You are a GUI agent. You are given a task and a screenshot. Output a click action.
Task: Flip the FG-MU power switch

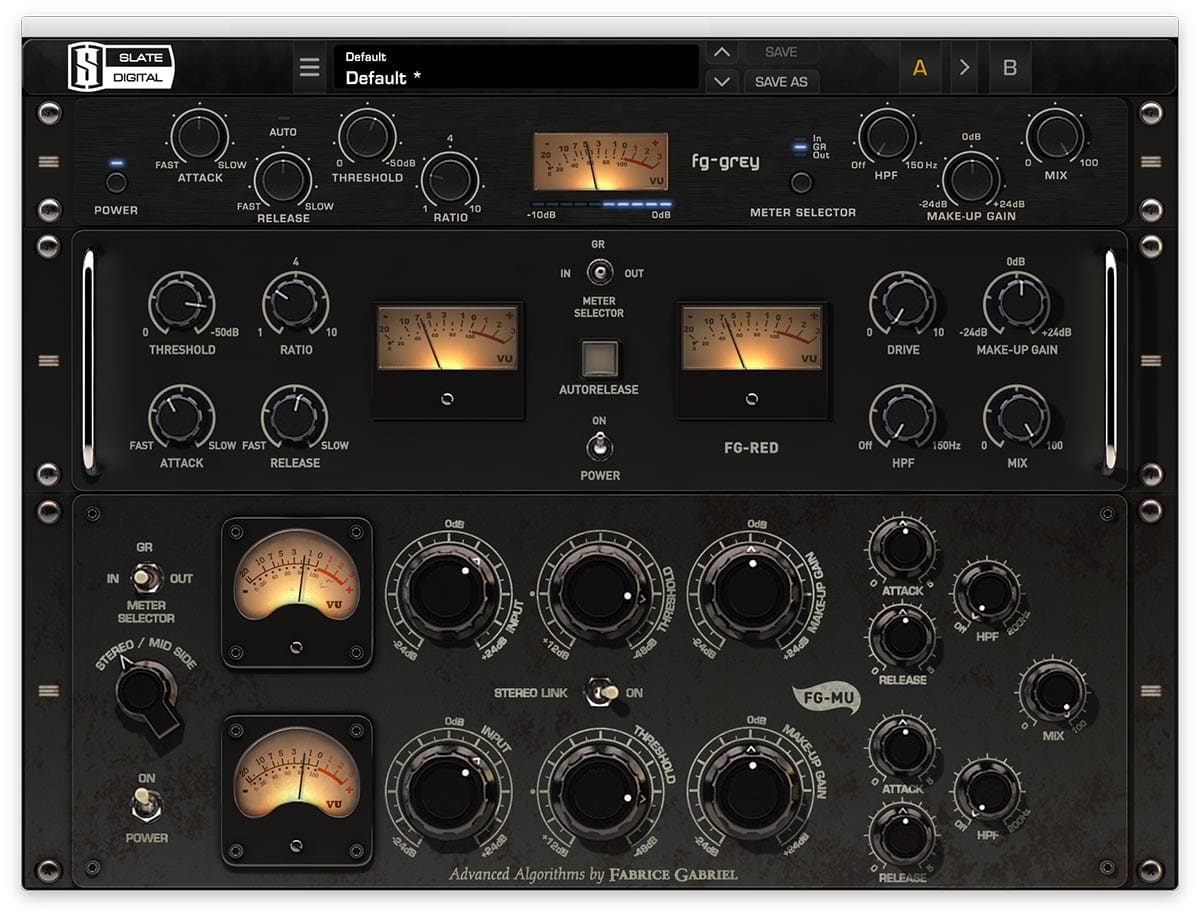point(148,803)
